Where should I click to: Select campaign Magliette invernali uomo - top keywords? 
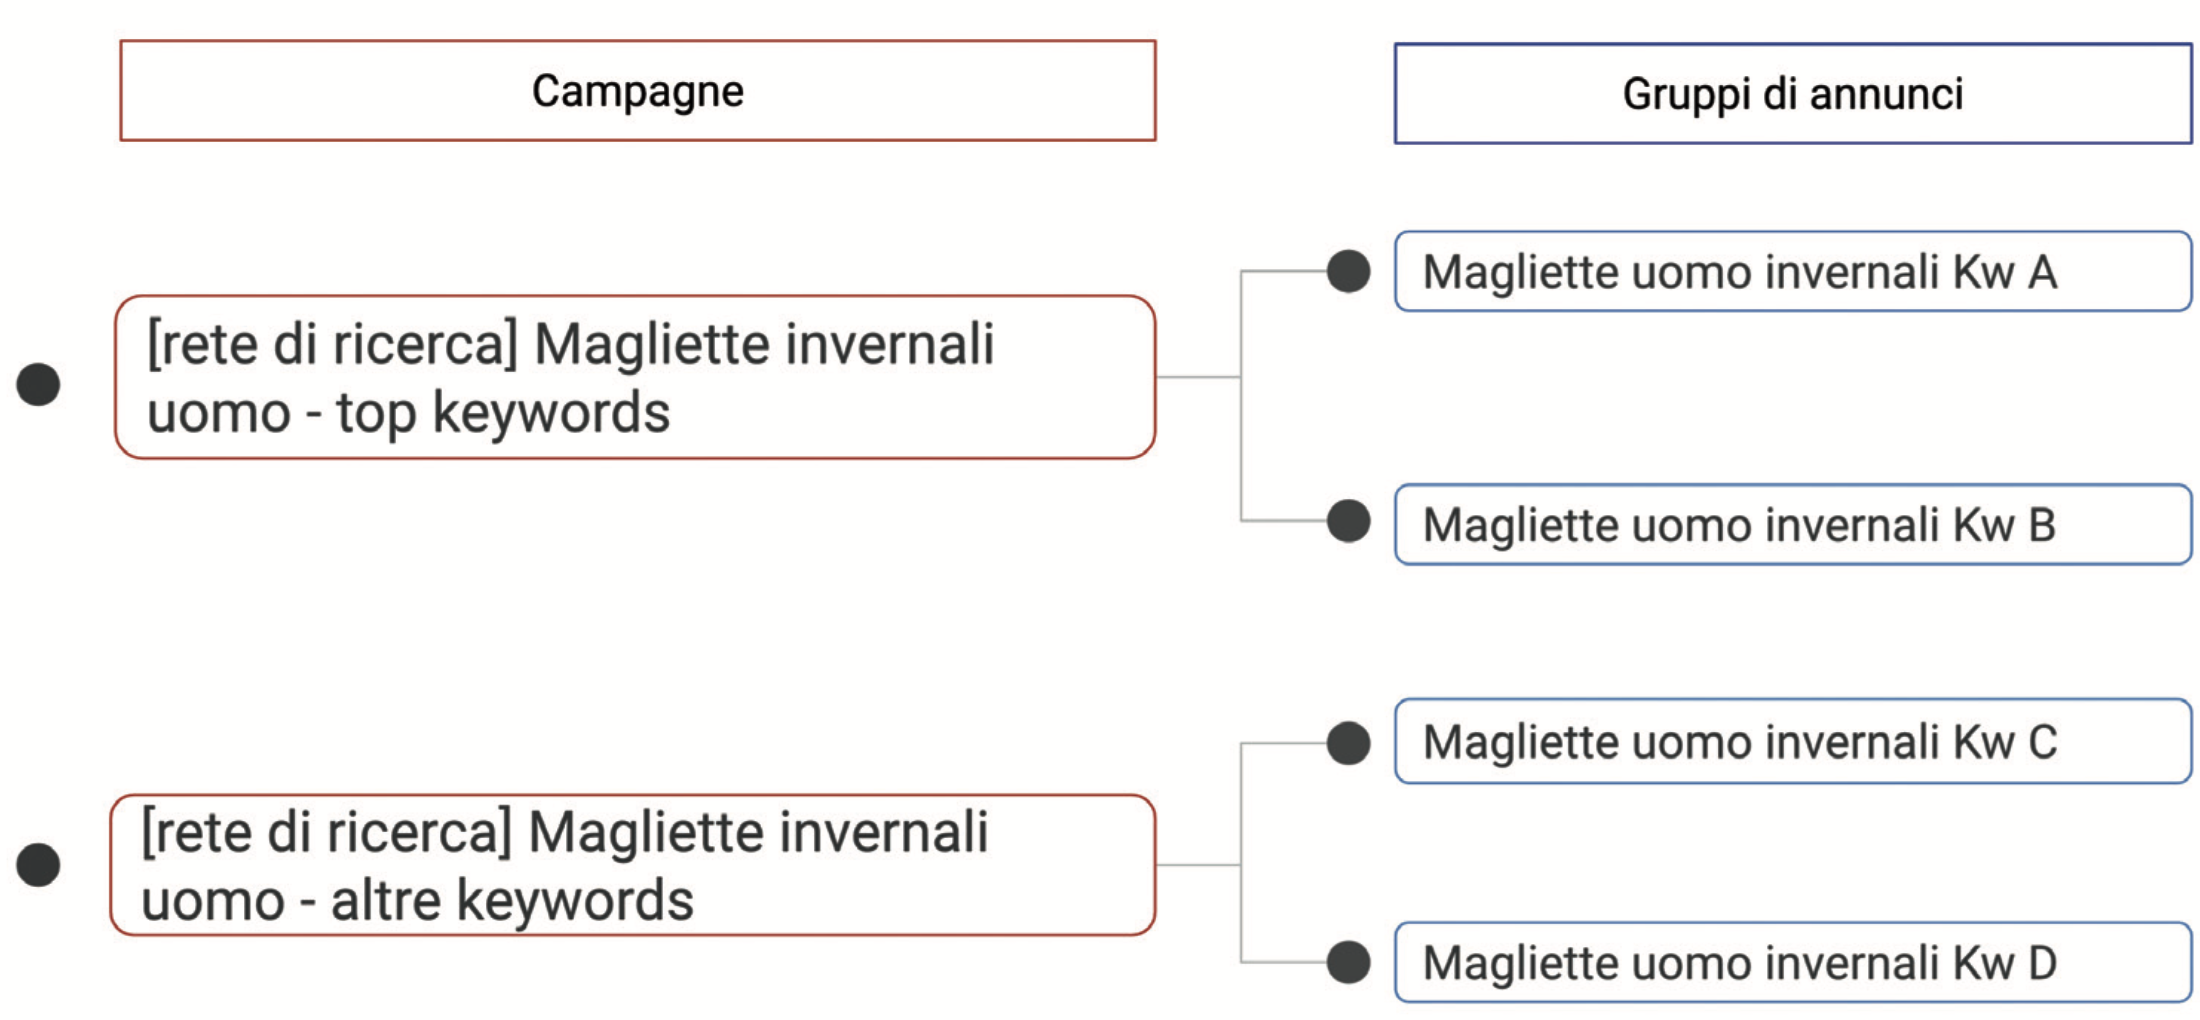(x=635, y=377)
